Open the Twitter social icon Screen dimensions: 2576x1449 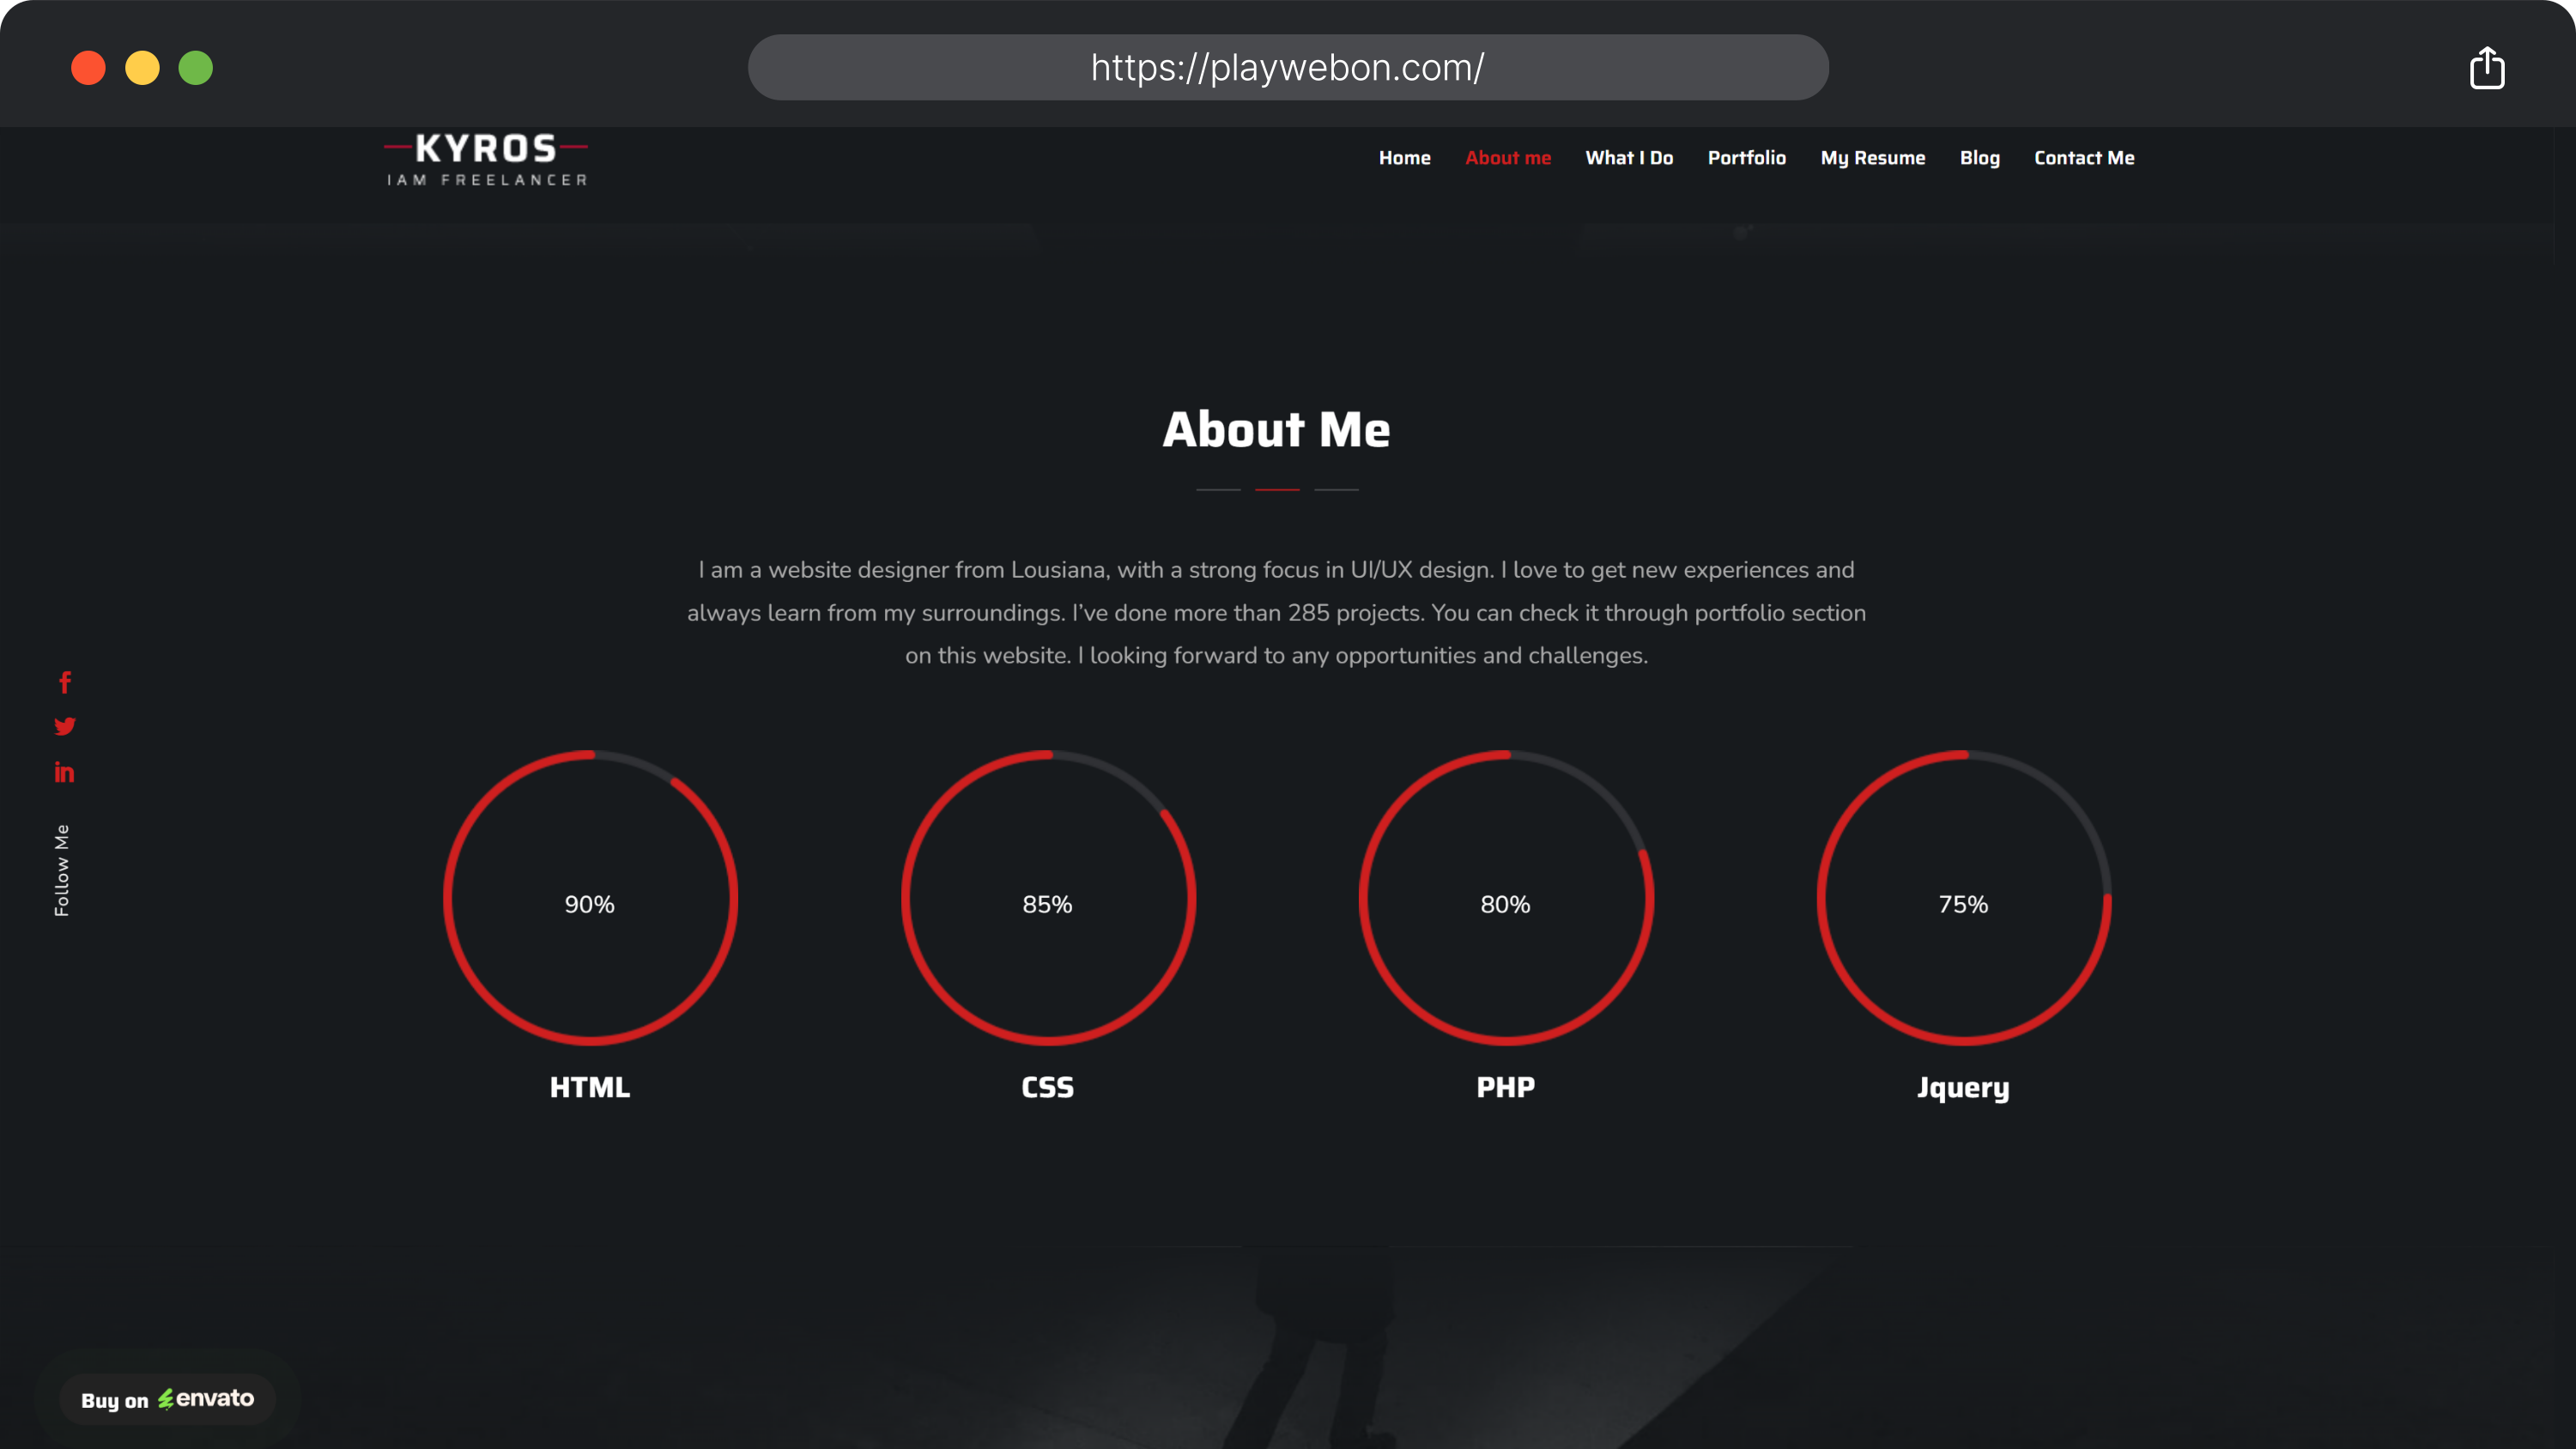pos(65,727)
